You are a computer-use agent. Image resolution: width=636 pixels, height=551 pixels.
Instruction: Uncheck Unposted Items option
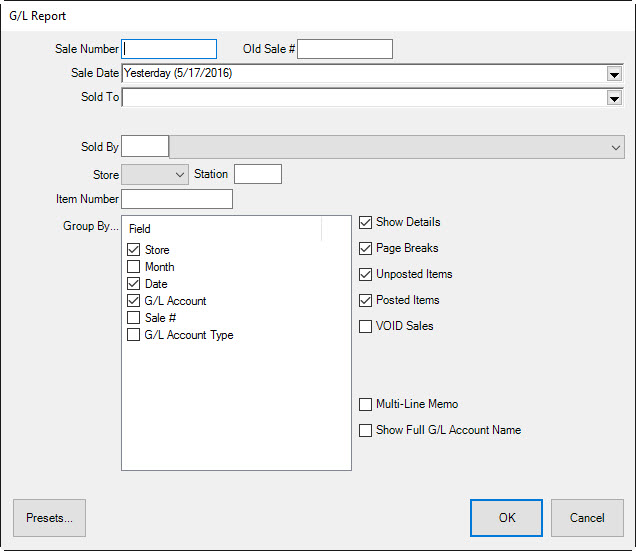[x=366, y=274]
